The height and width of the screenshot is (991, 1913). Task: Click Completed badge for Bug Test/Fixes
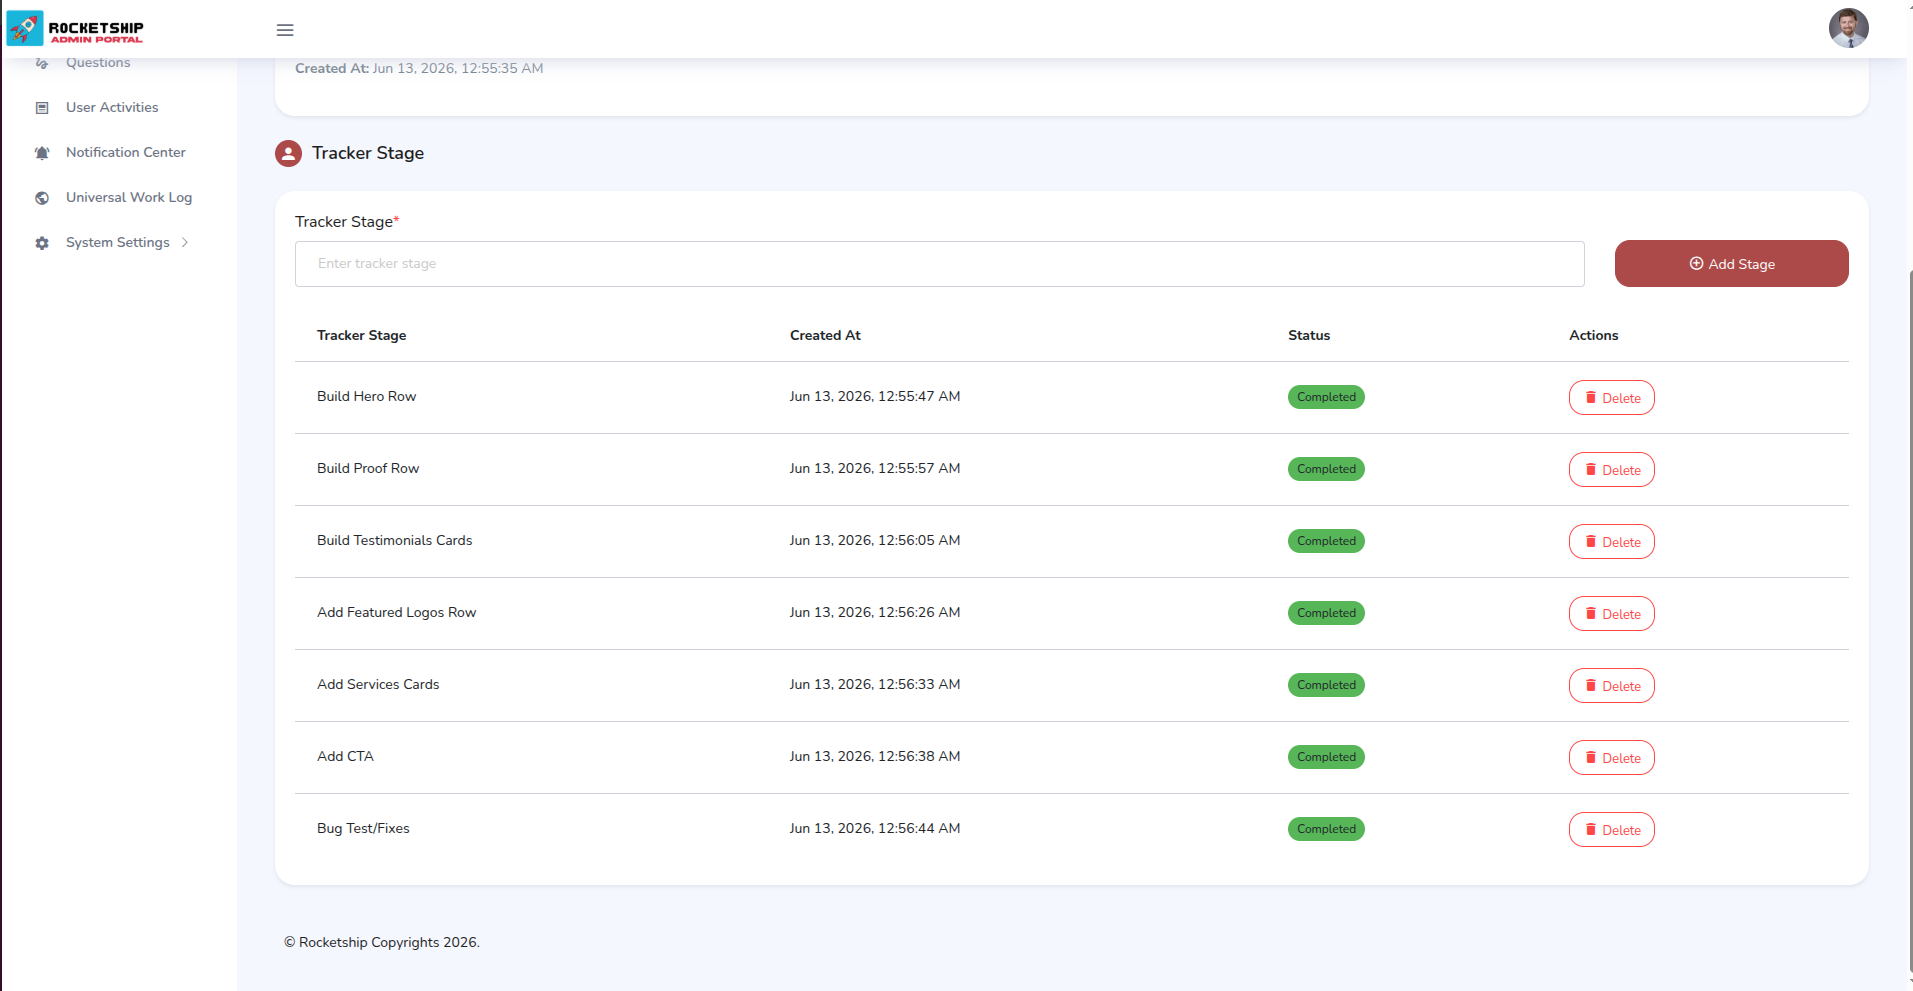tap(1326, 829)
